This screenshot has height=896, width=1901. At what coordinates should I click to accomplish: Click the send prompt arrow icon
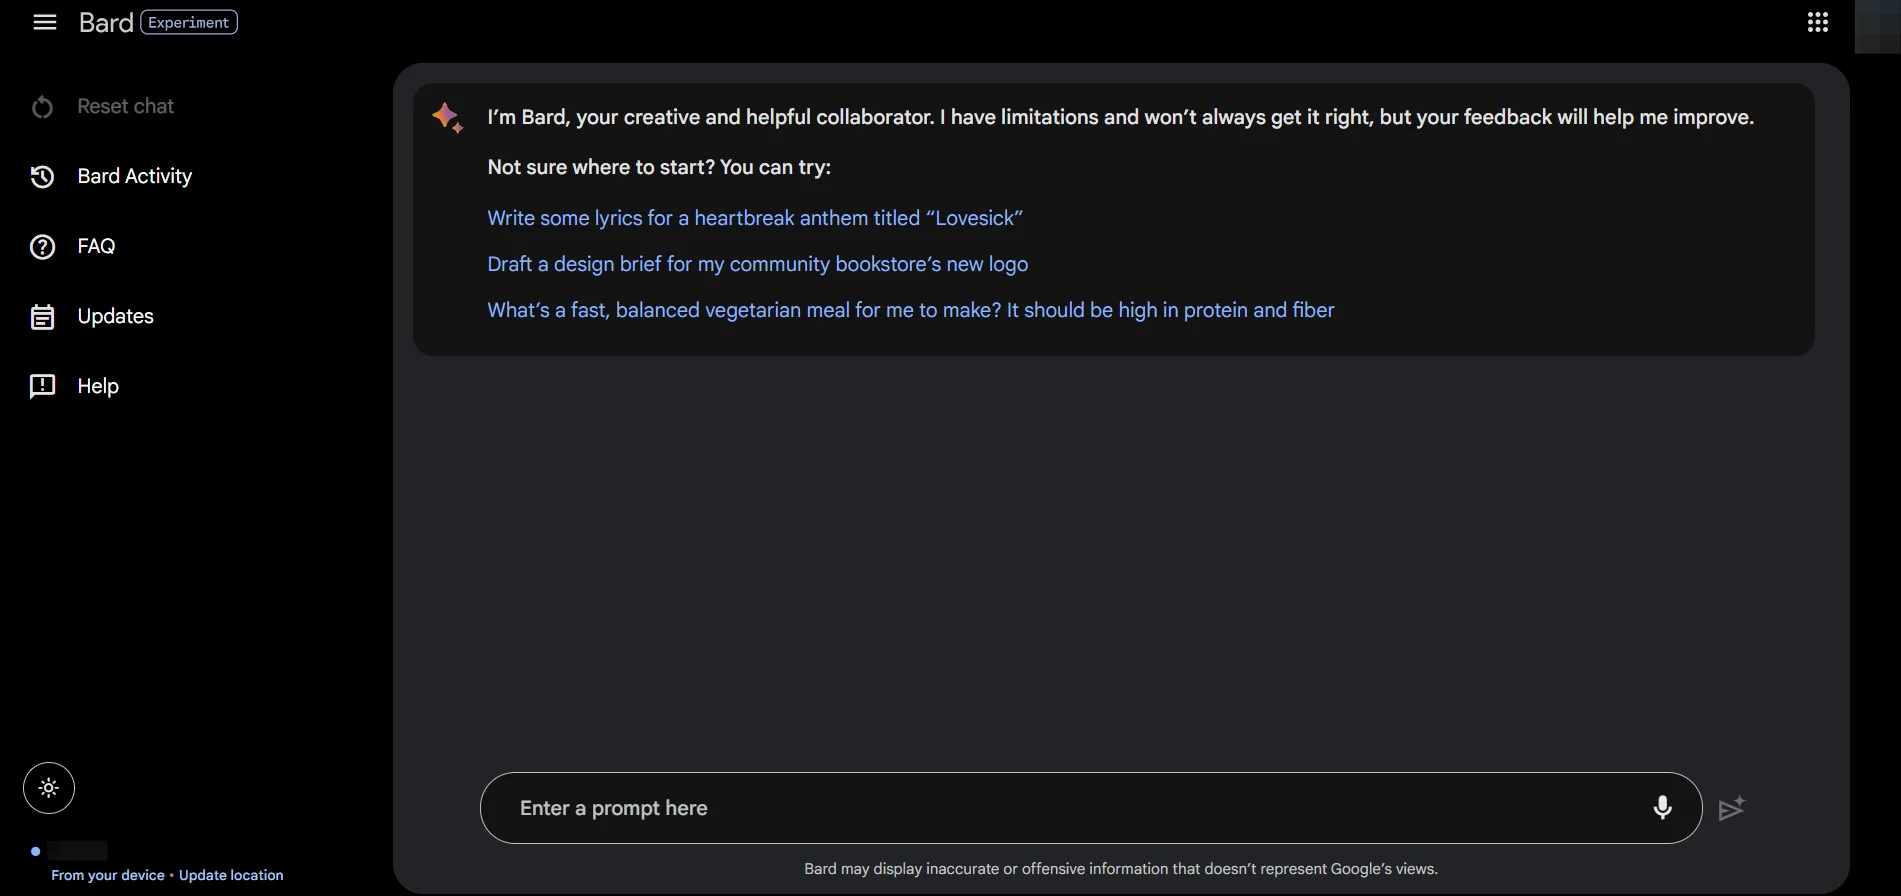1731,808
